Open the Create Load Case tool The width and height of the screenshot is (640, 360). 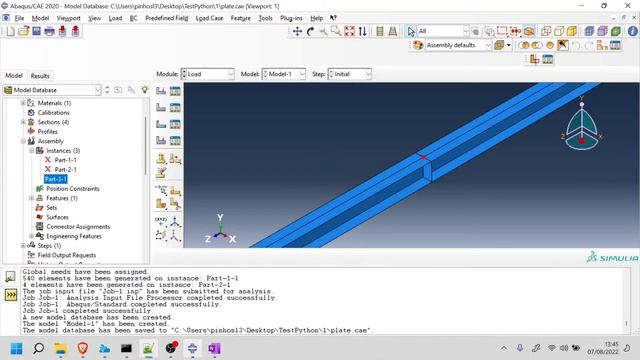coord(161,140)
